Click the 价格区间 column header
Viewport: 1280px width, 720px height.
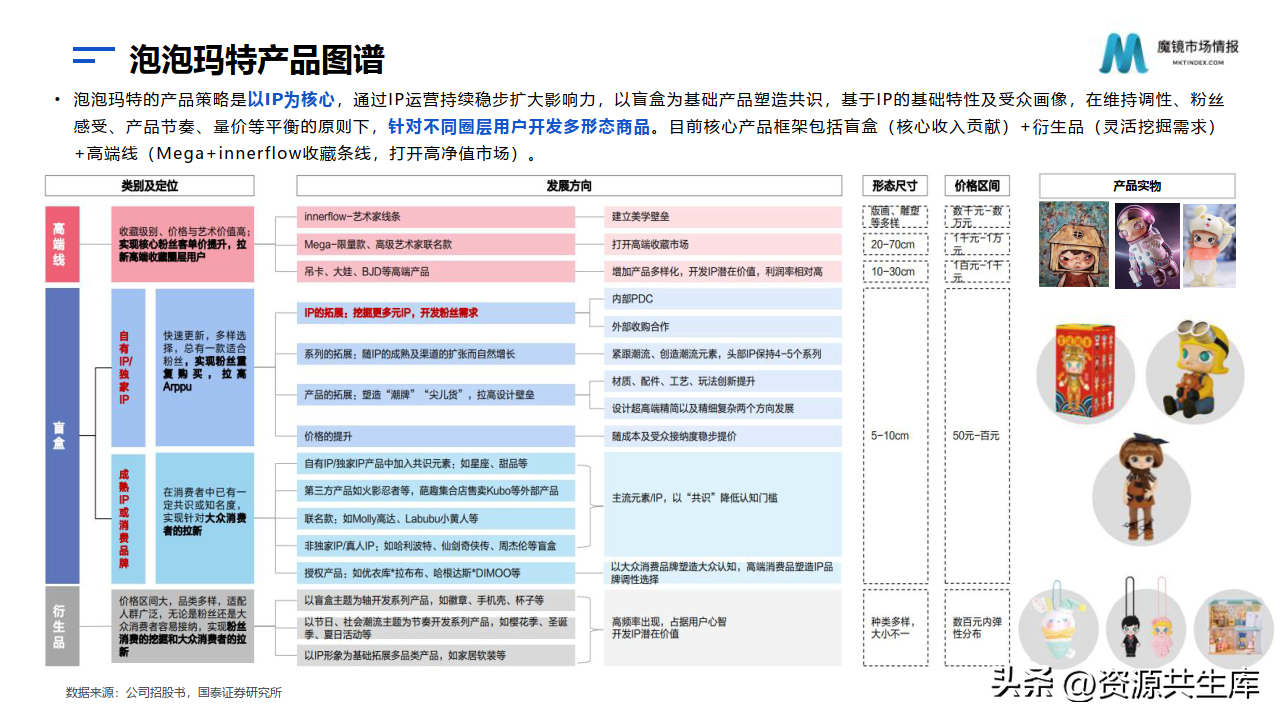(x=977, y=186)
